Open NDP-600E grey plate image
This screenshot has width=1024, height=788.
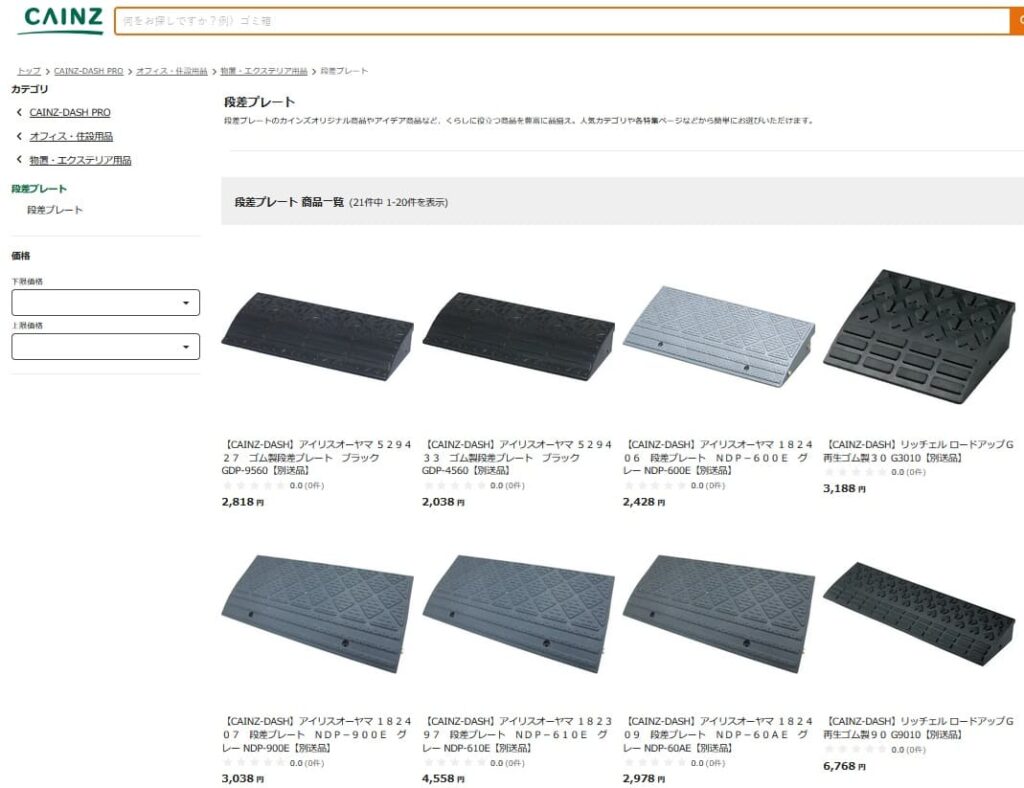tap(718, 336)
